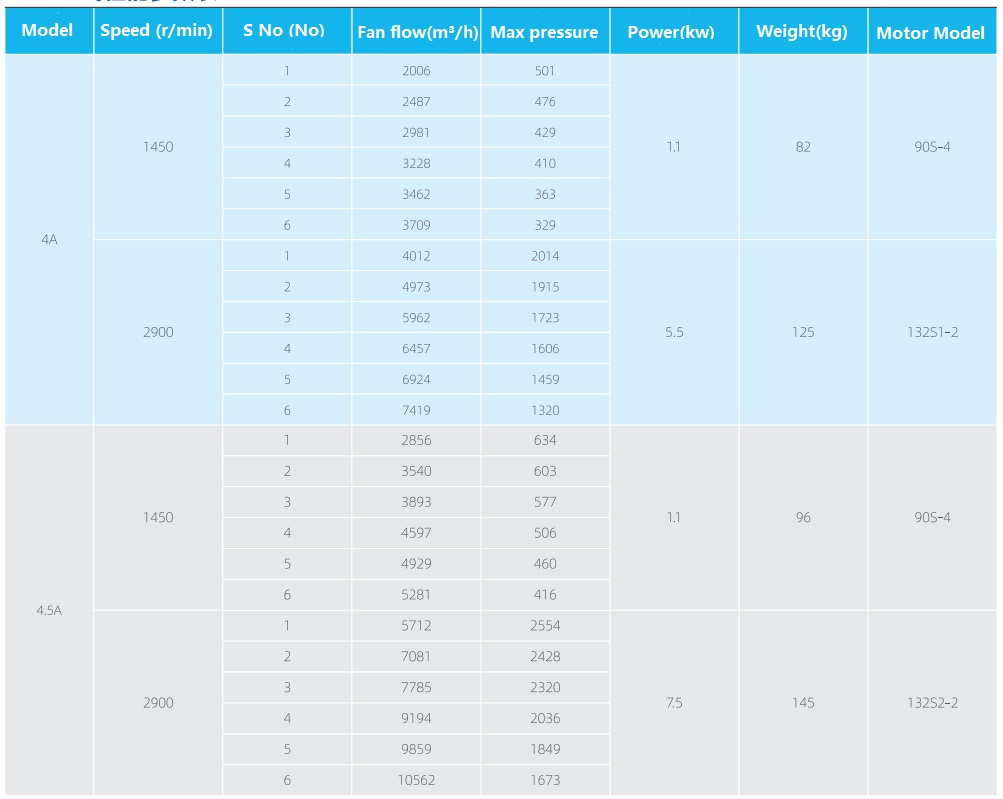Viewport: 1003px width, 799px height.
Task: Select max pressure value 329
Action: (x=545, y=225)
